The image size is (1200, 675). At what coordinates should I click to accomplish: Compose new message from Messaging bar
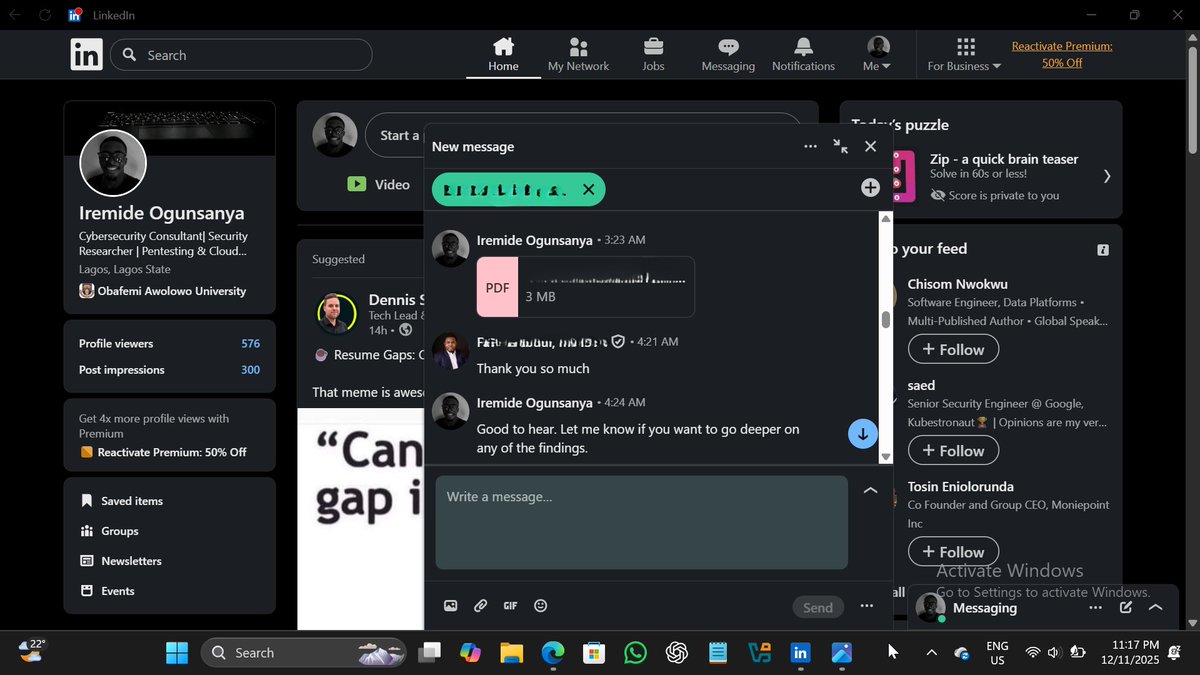(1126, 607)
